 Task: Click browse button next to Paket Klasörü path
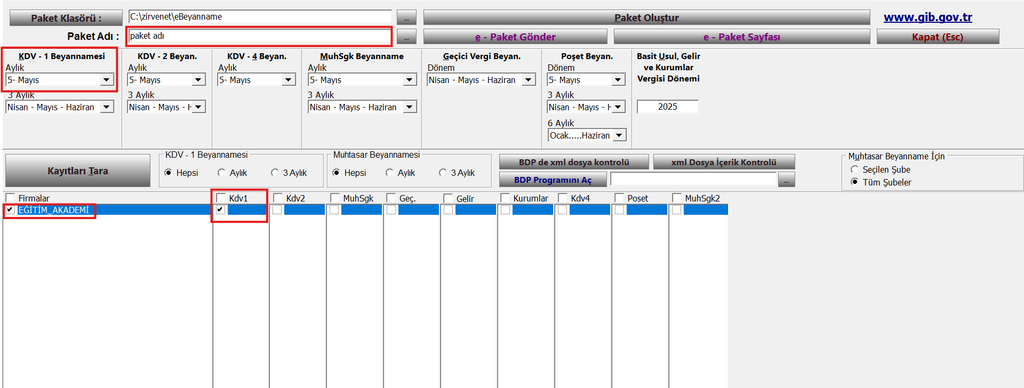406,17
